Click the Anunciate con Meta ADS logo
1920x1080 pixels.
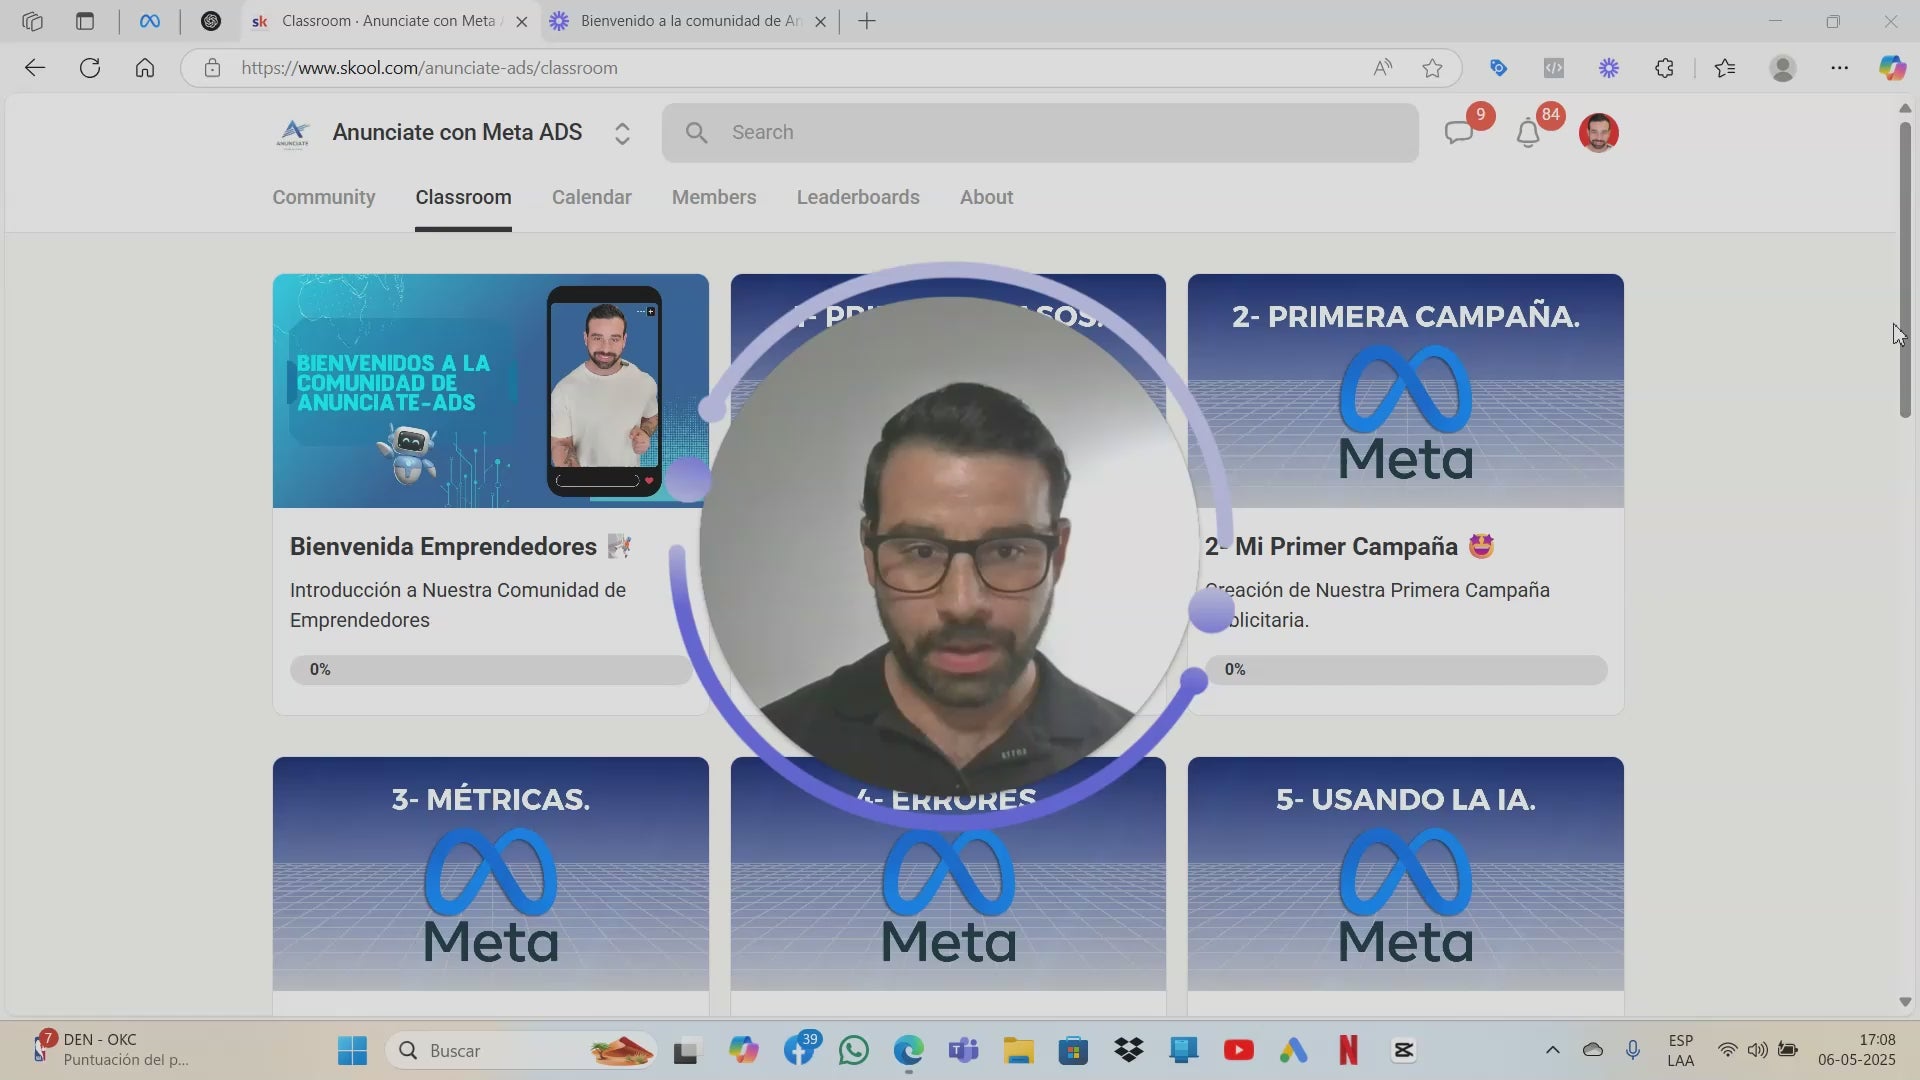coord(293,133)
